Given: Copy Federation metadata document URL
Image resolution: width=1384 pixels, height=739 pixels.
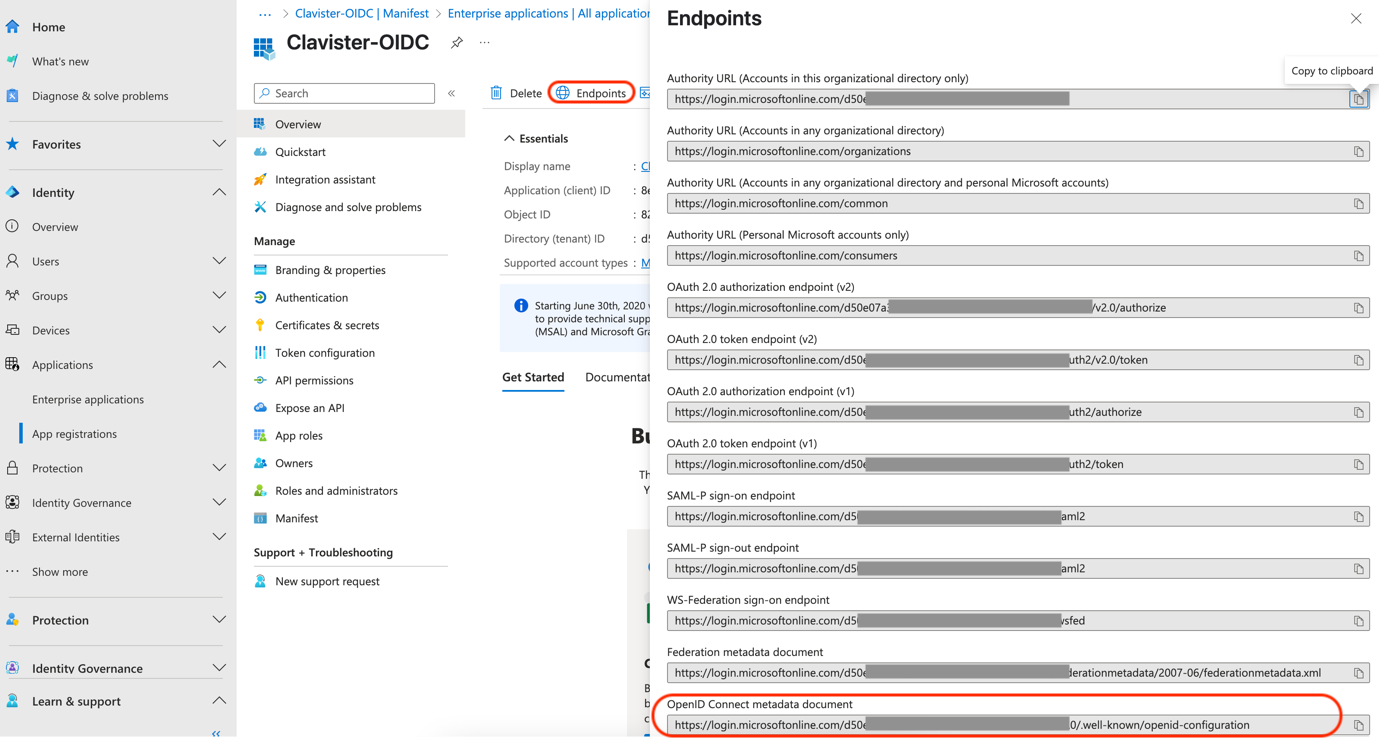Looking at the screenshot, I should tap(1358, 673).
